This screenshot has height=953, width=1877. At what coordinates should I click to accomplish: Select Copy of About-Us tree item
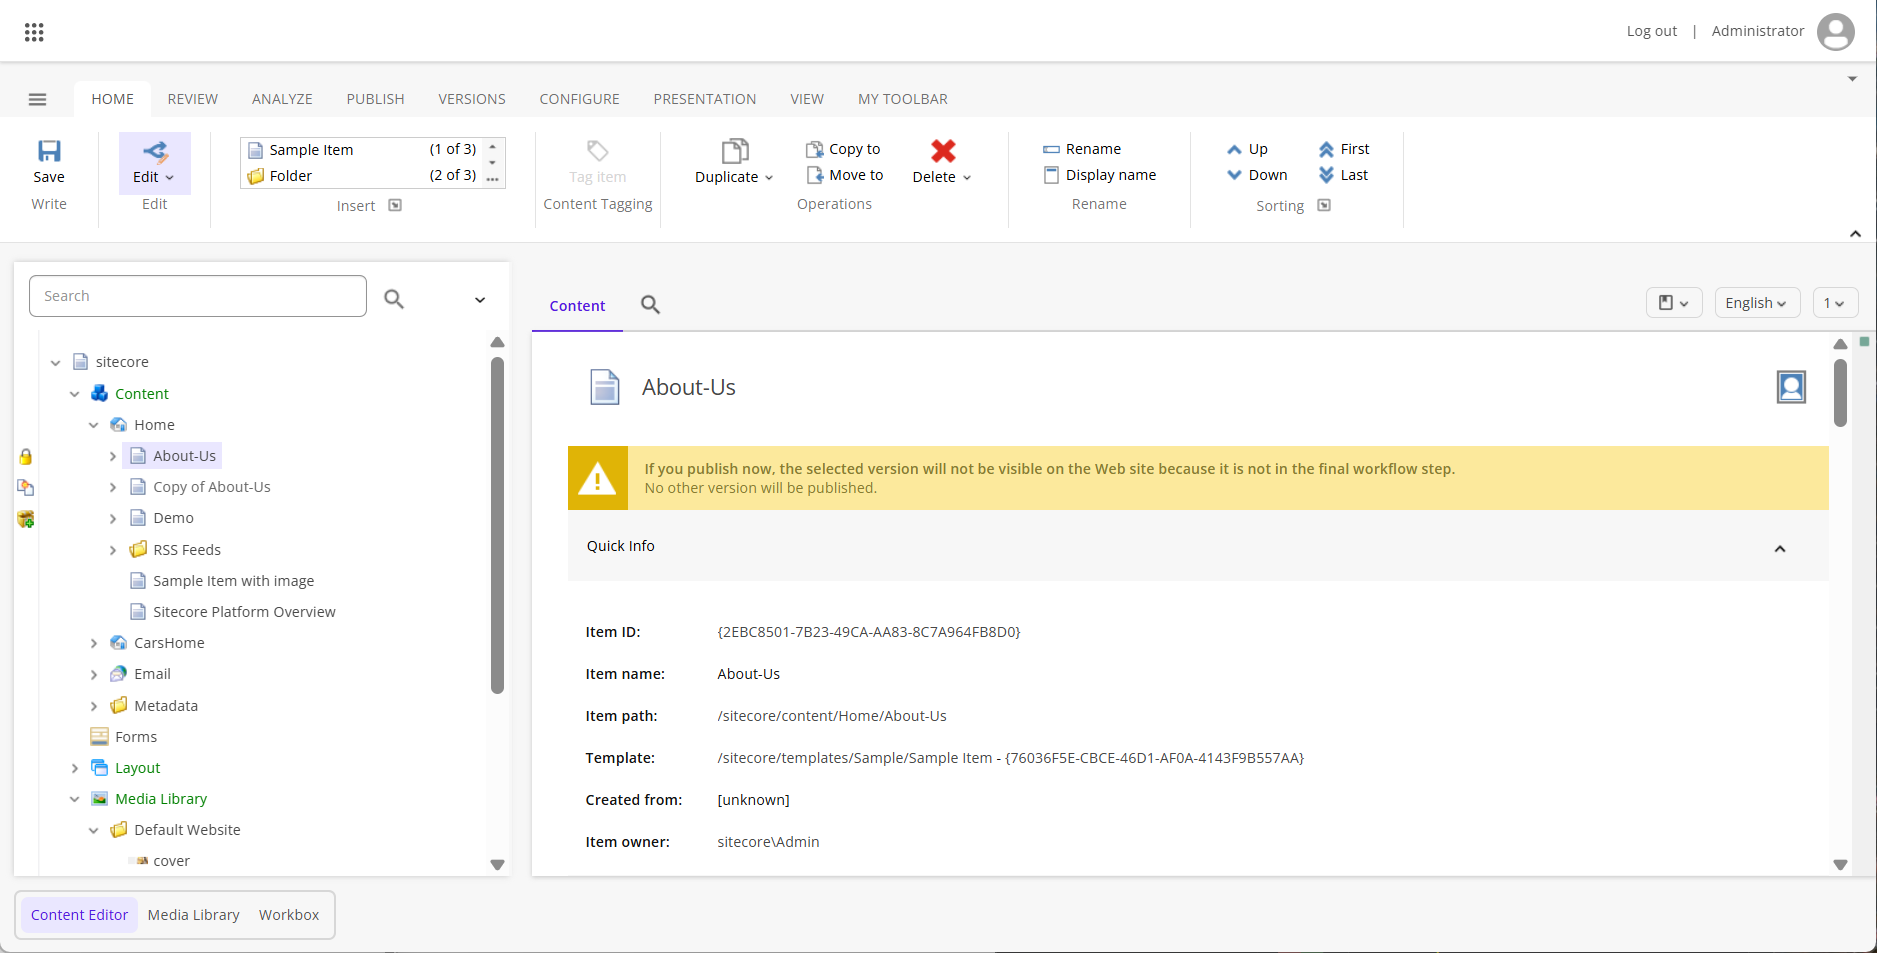point(212,487)
